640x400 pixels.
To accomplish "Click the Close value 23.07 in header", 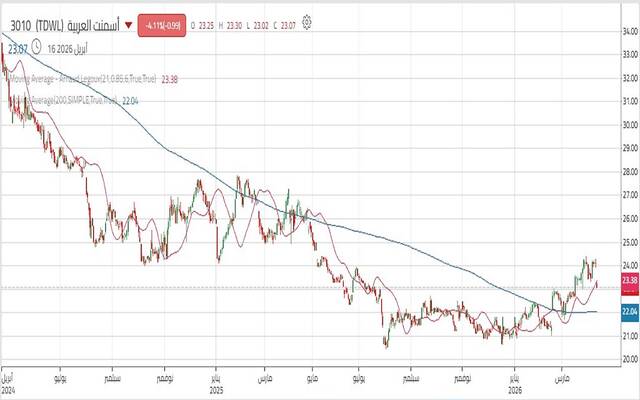I will [x=290, y=22].
